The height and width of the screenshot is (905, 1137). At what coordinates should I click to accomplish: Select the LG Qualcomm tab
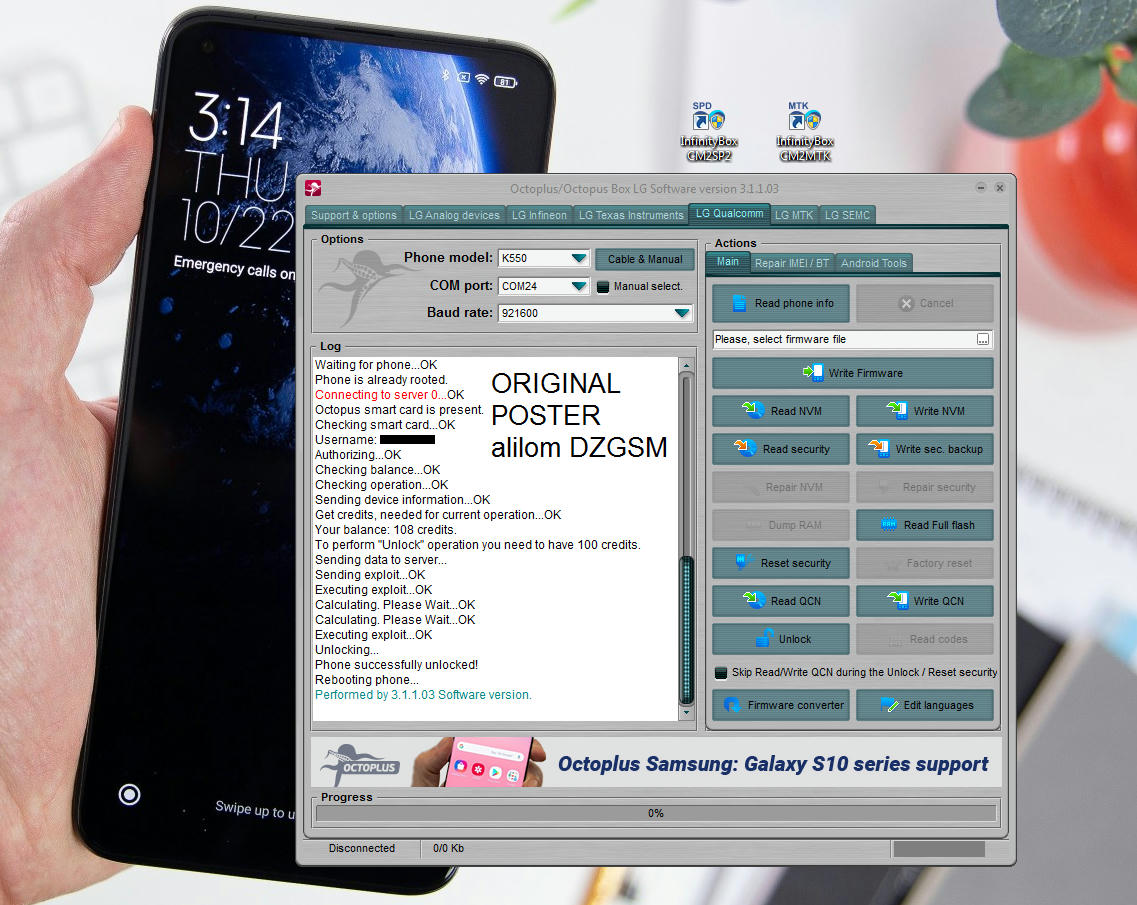[729, 213]
